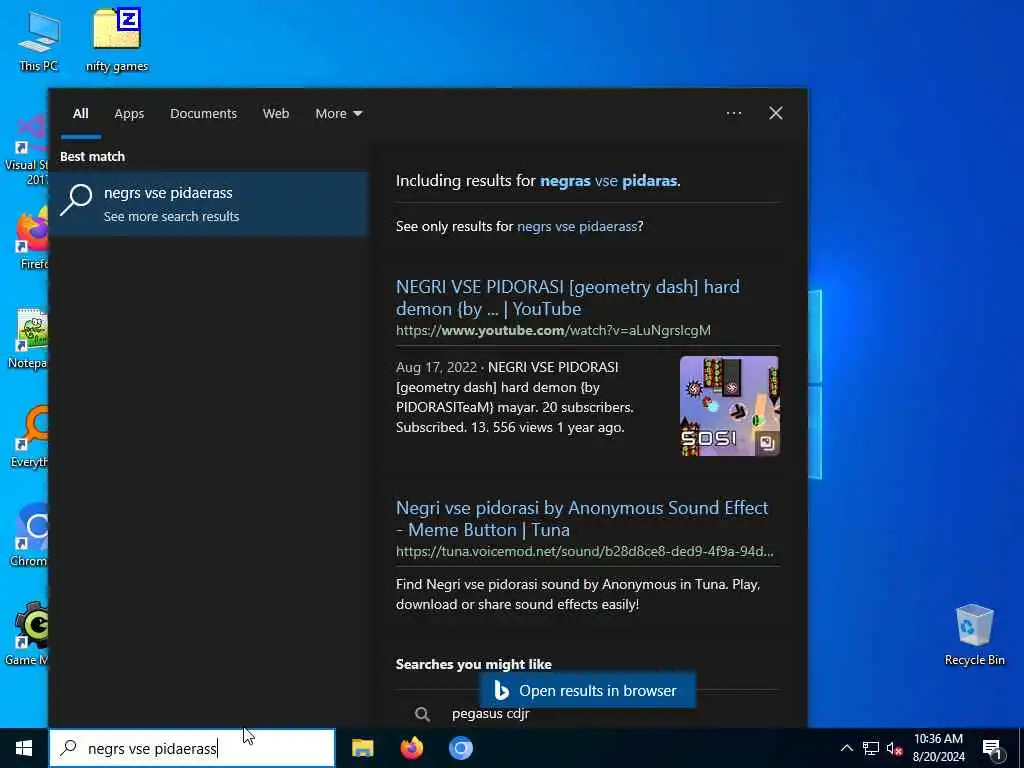Select the Firefox desktop shortcut
1024x768 pixels.
tap(31, 239)
